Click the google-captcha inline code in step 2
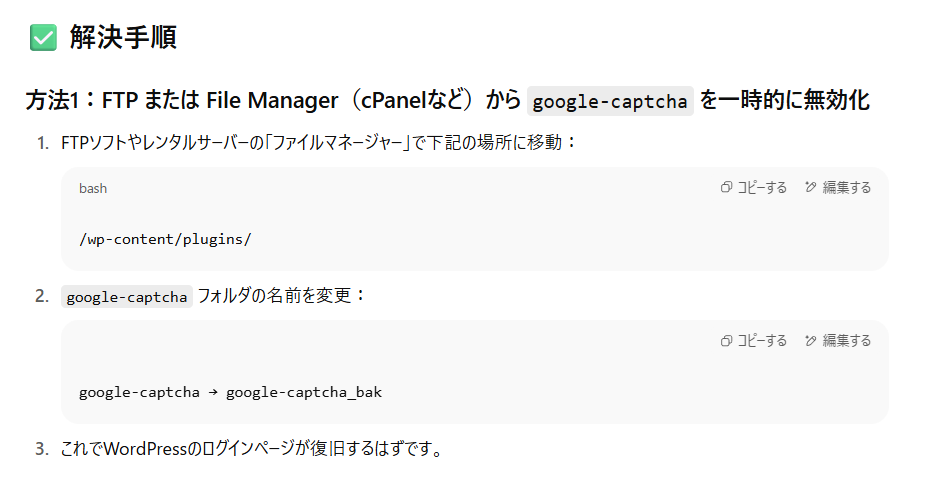 [127, 296]
